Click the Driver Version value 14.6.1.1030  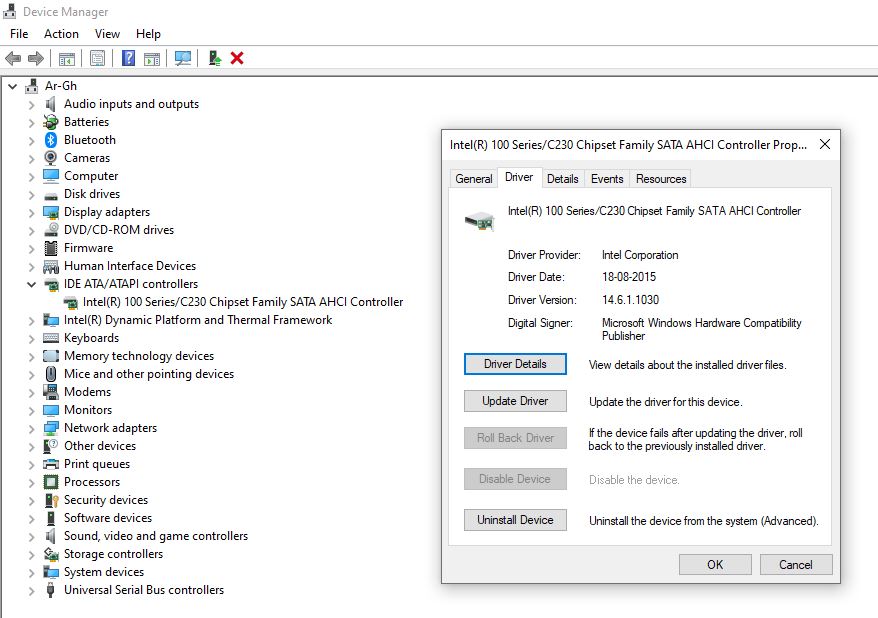click(631, 299)
